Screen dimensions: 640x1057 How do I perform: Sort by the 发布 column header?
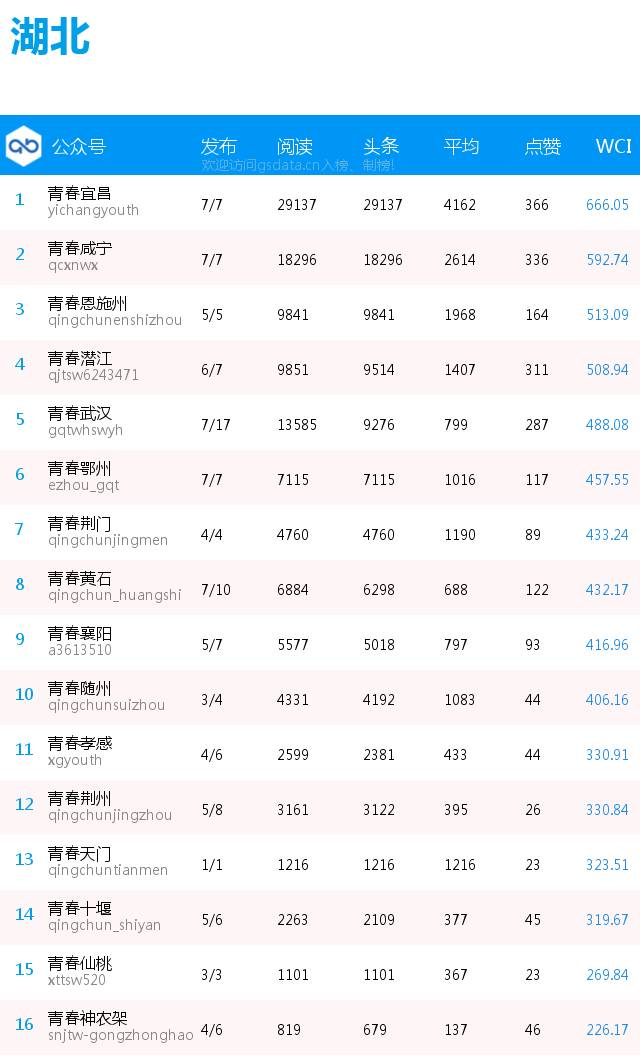pyautogui.click(x=219, y=146)
